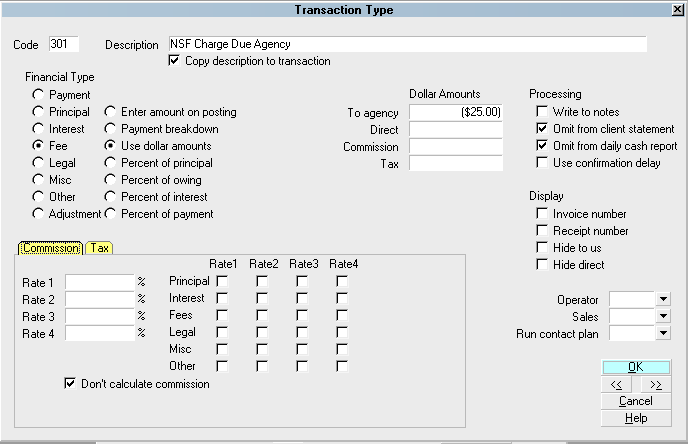Open the Operator dropdown
688x444 pixels.
(x=663, y=299)
